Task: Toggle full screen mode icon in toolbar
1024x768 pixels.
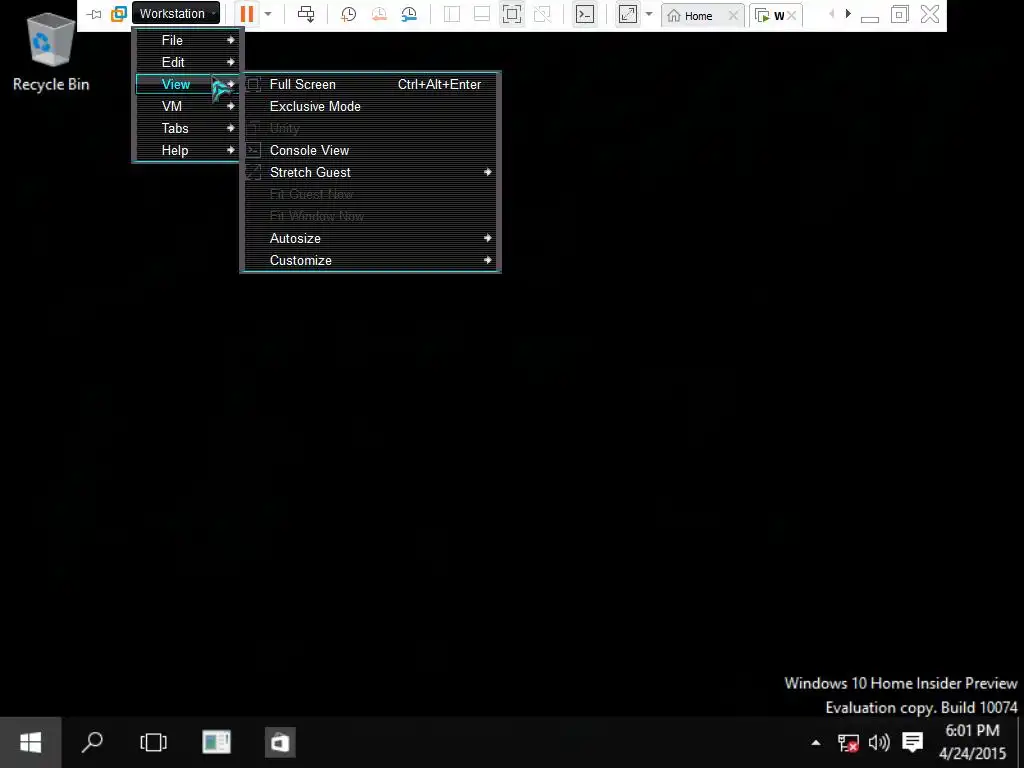Action: pyautogui.click(x=512, y=14)
